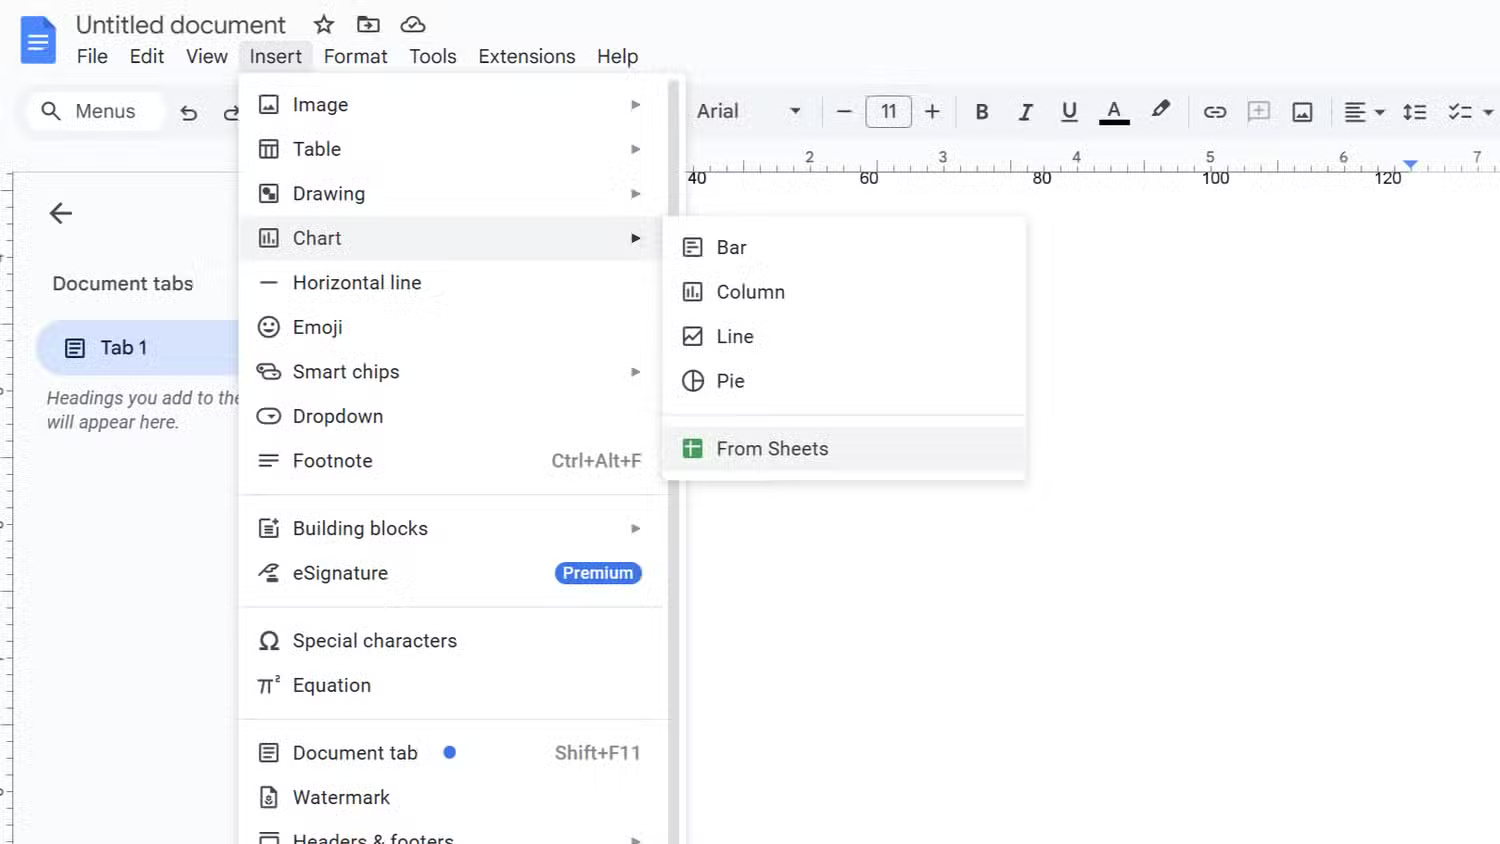The image size is (1500, 844).
Task: Click the Document tabs heading
Action: point(123,283)
